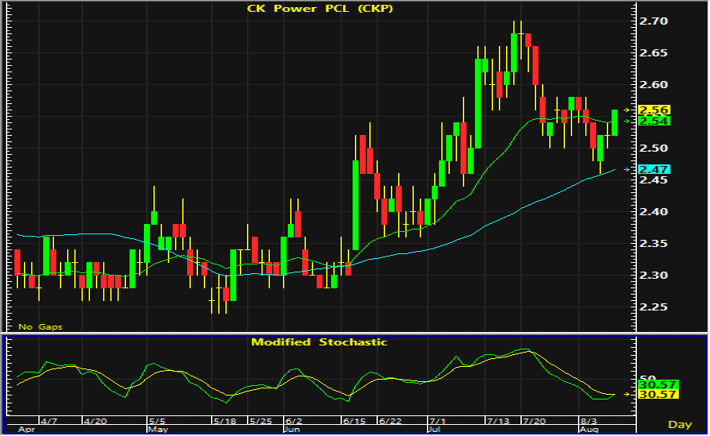Click the 5/25 date marker
The image size is (710, 436).
[x=261, y=421]
